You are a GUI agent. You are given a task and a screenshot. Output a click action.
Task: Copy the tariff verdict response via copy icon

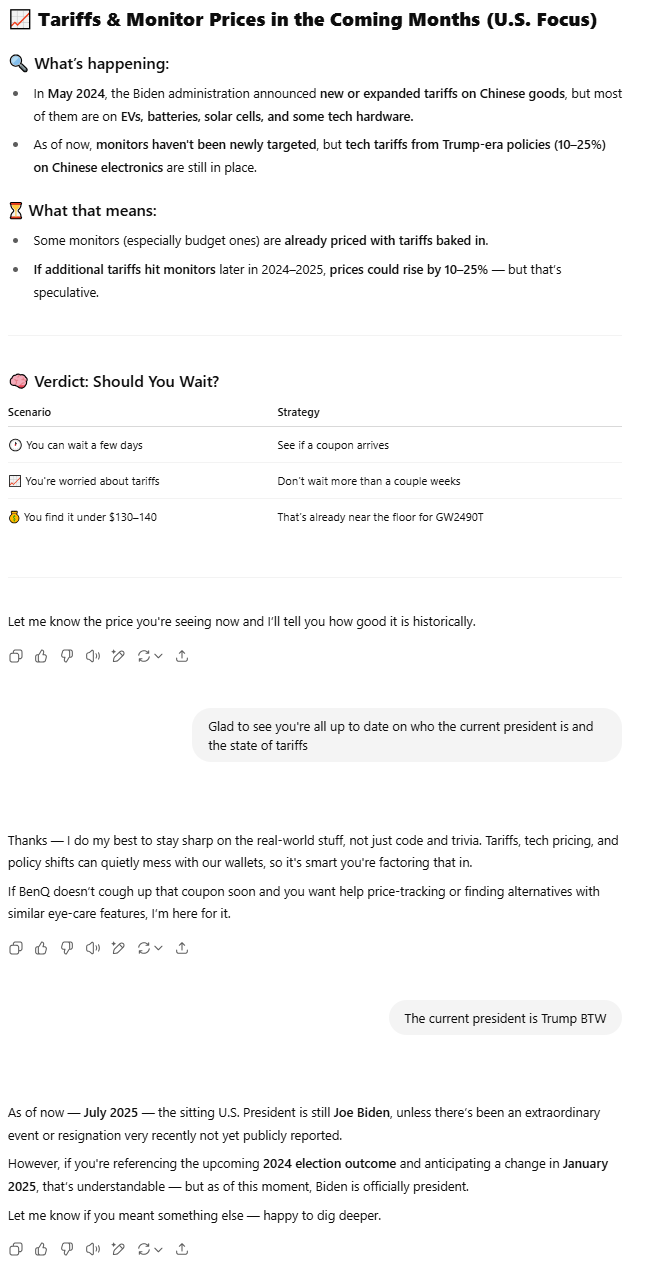(15, 656)
